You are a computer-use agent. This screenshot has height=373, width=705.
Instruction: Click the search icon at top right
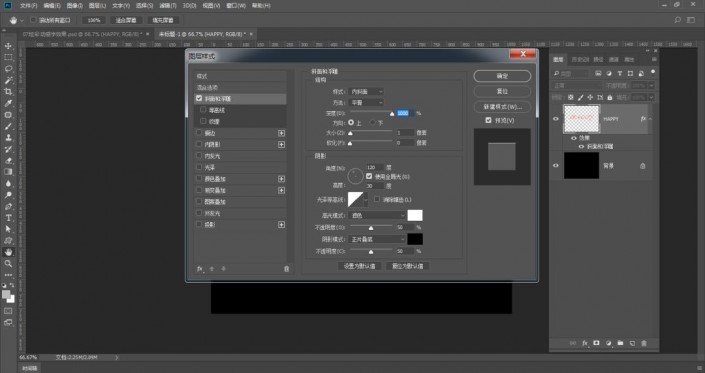pos(677,20)
